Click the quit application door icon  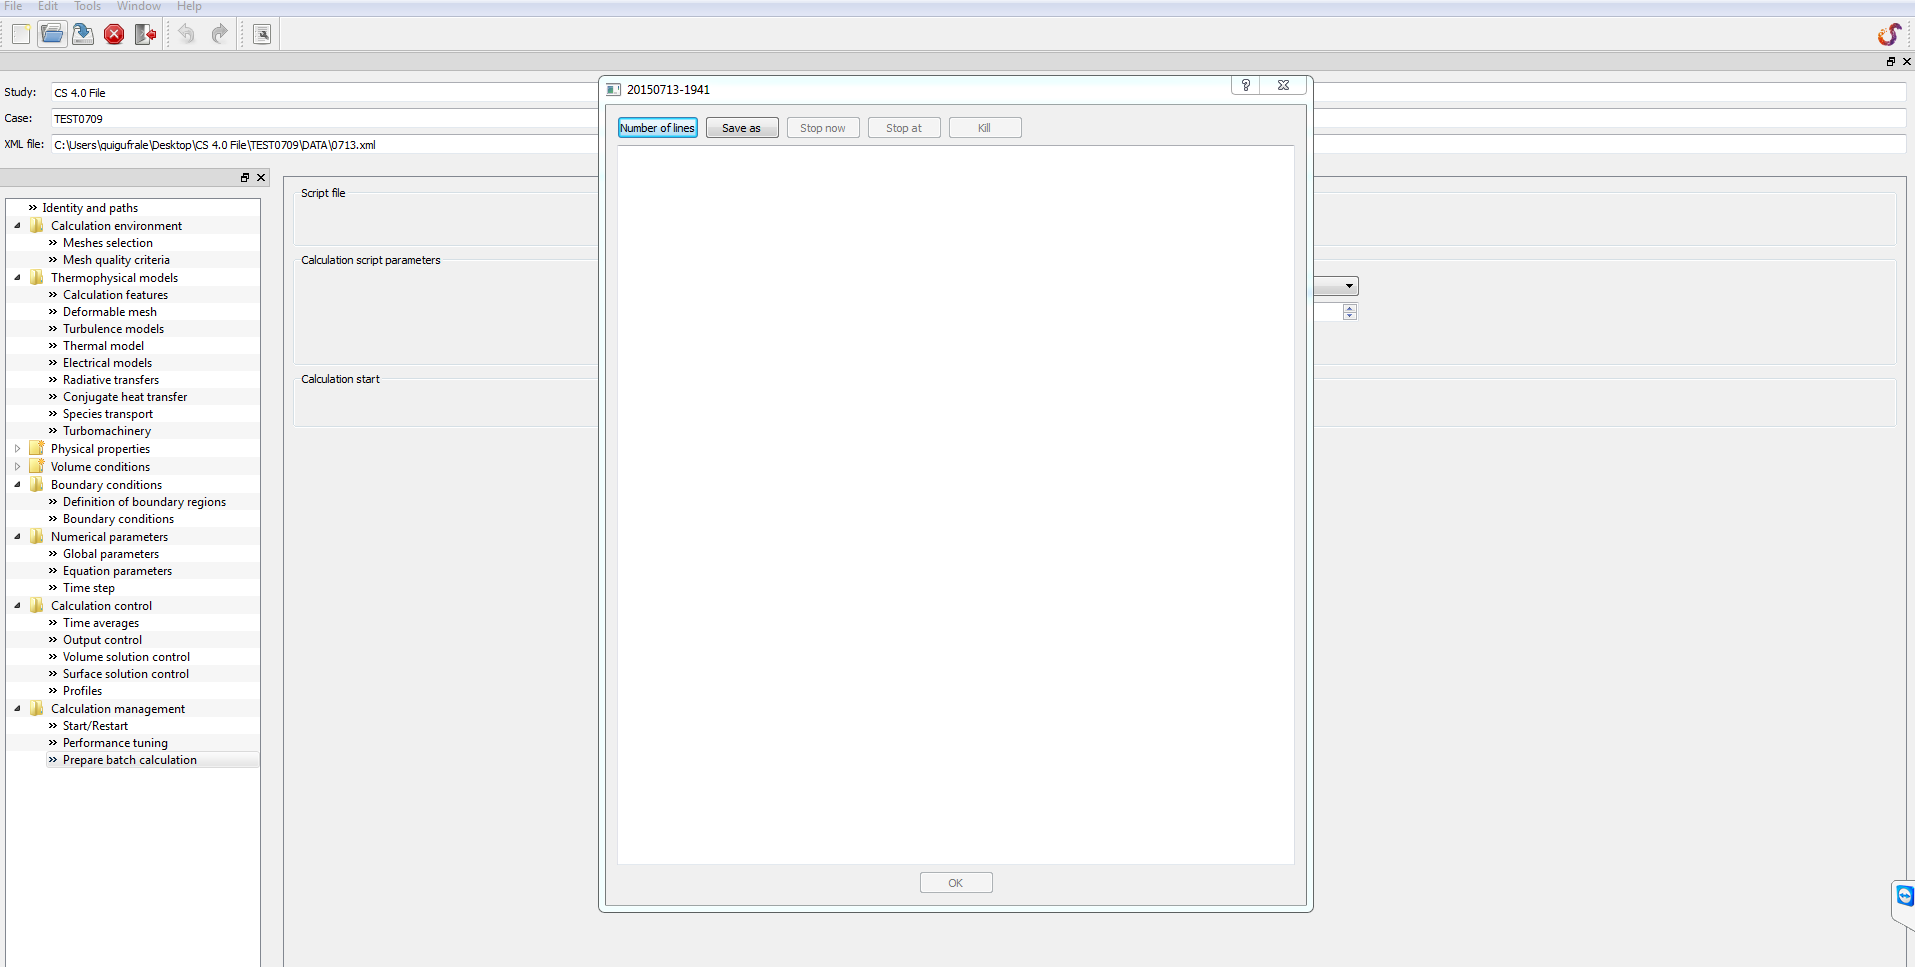click(145, 35)
